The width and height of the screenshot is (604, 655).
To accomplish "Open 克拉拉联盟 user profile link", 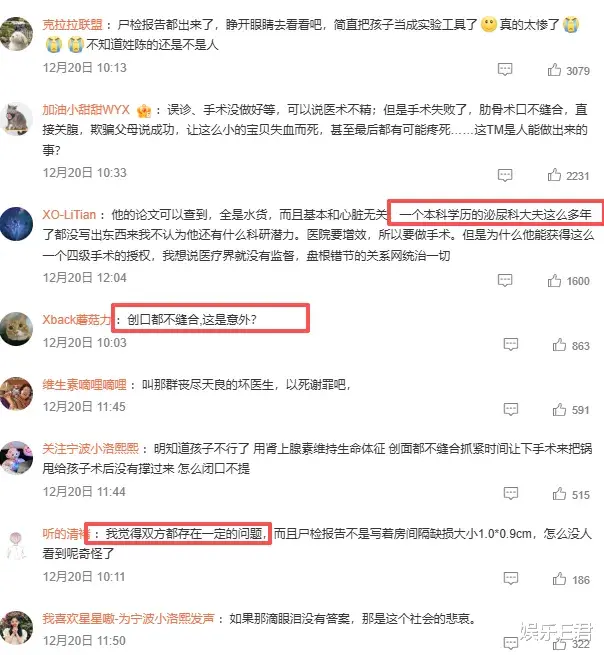I will [73, 25].
